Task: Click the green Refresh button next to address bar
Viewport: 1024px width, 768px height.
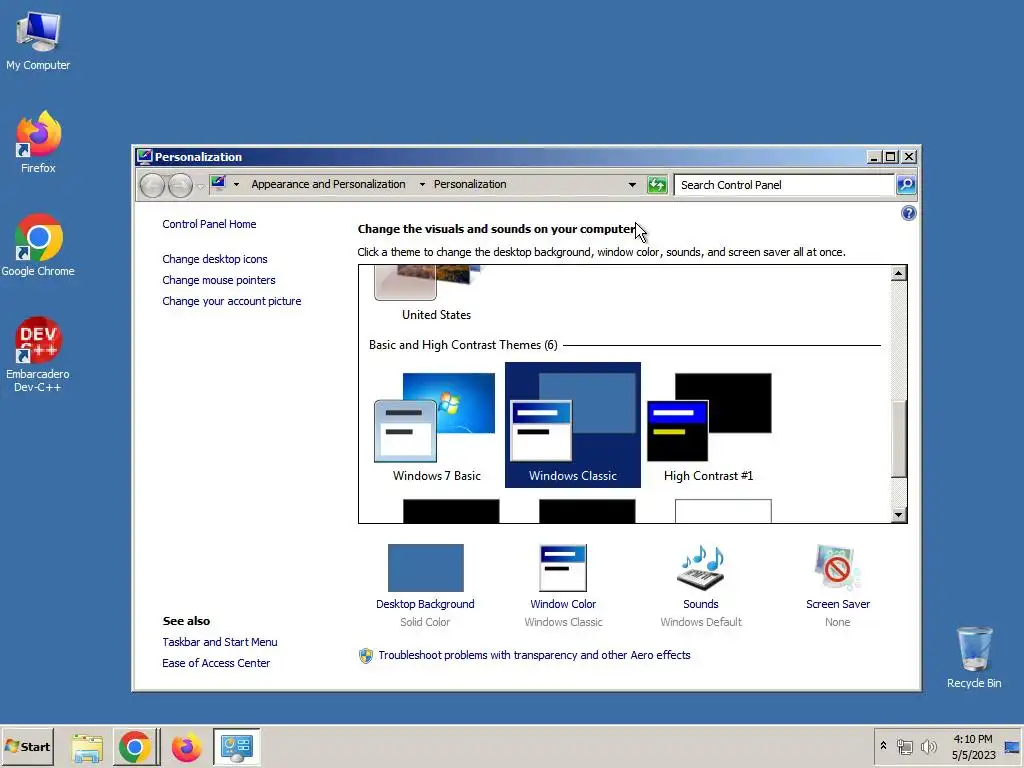Action: [657, 185]
